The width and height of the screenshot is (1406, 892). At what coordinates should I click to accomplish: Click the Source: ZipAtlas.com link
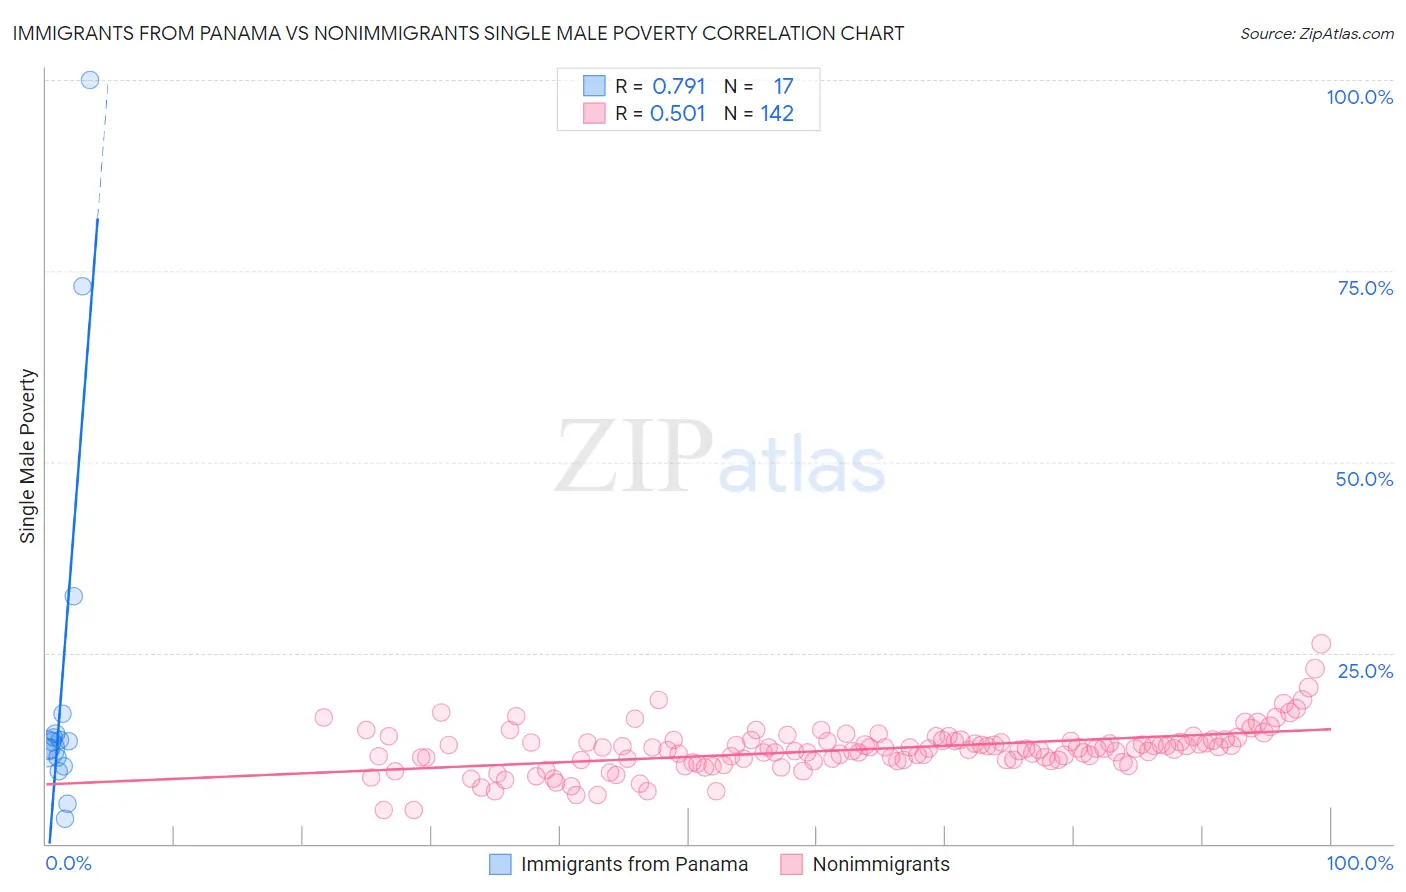click(x=1316, y=34)
